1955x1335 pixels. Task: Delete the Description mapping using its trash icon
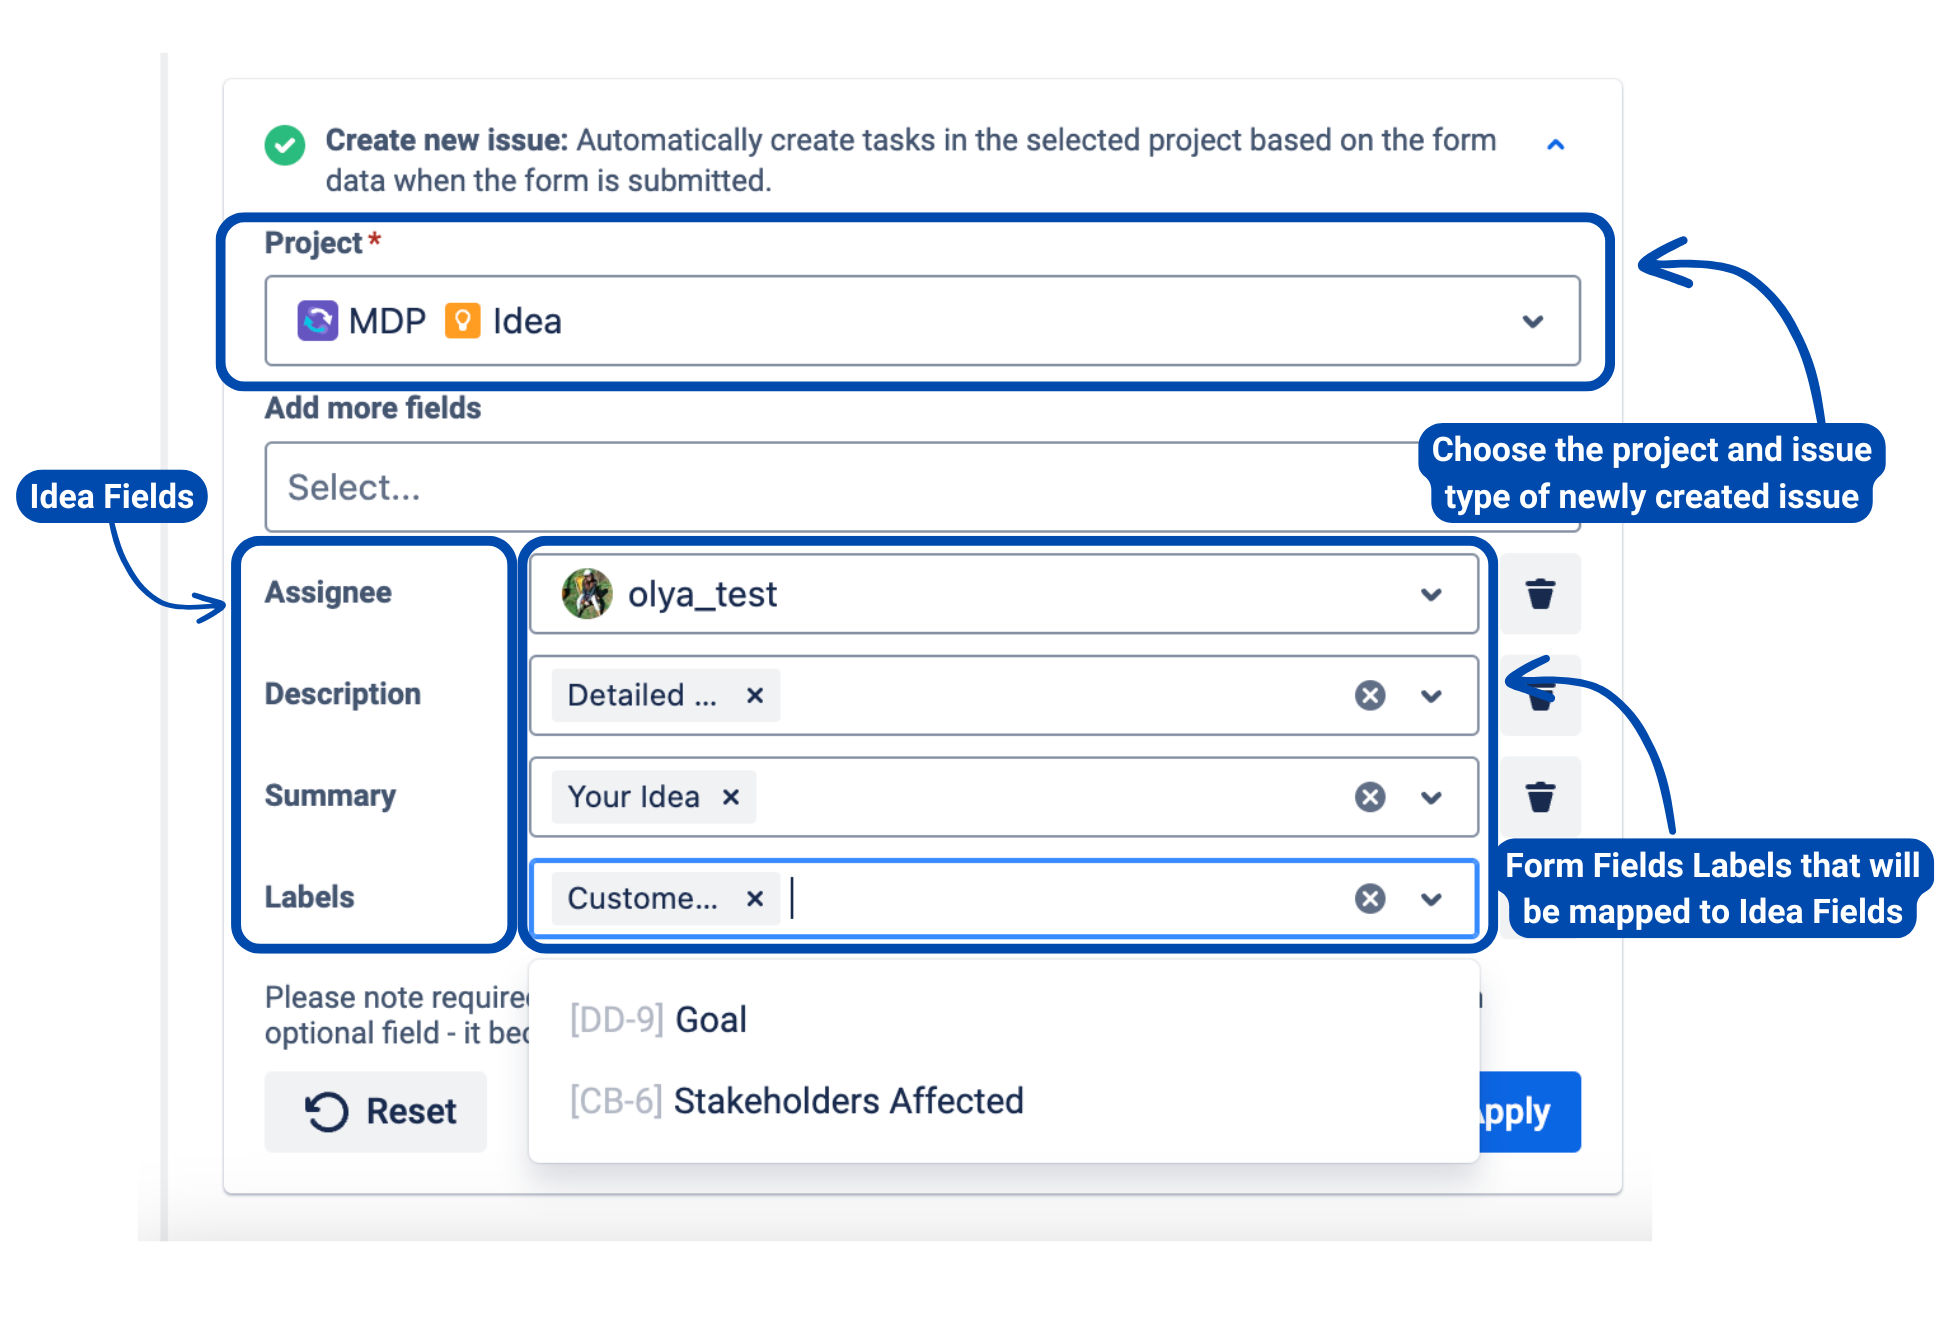1539,695
